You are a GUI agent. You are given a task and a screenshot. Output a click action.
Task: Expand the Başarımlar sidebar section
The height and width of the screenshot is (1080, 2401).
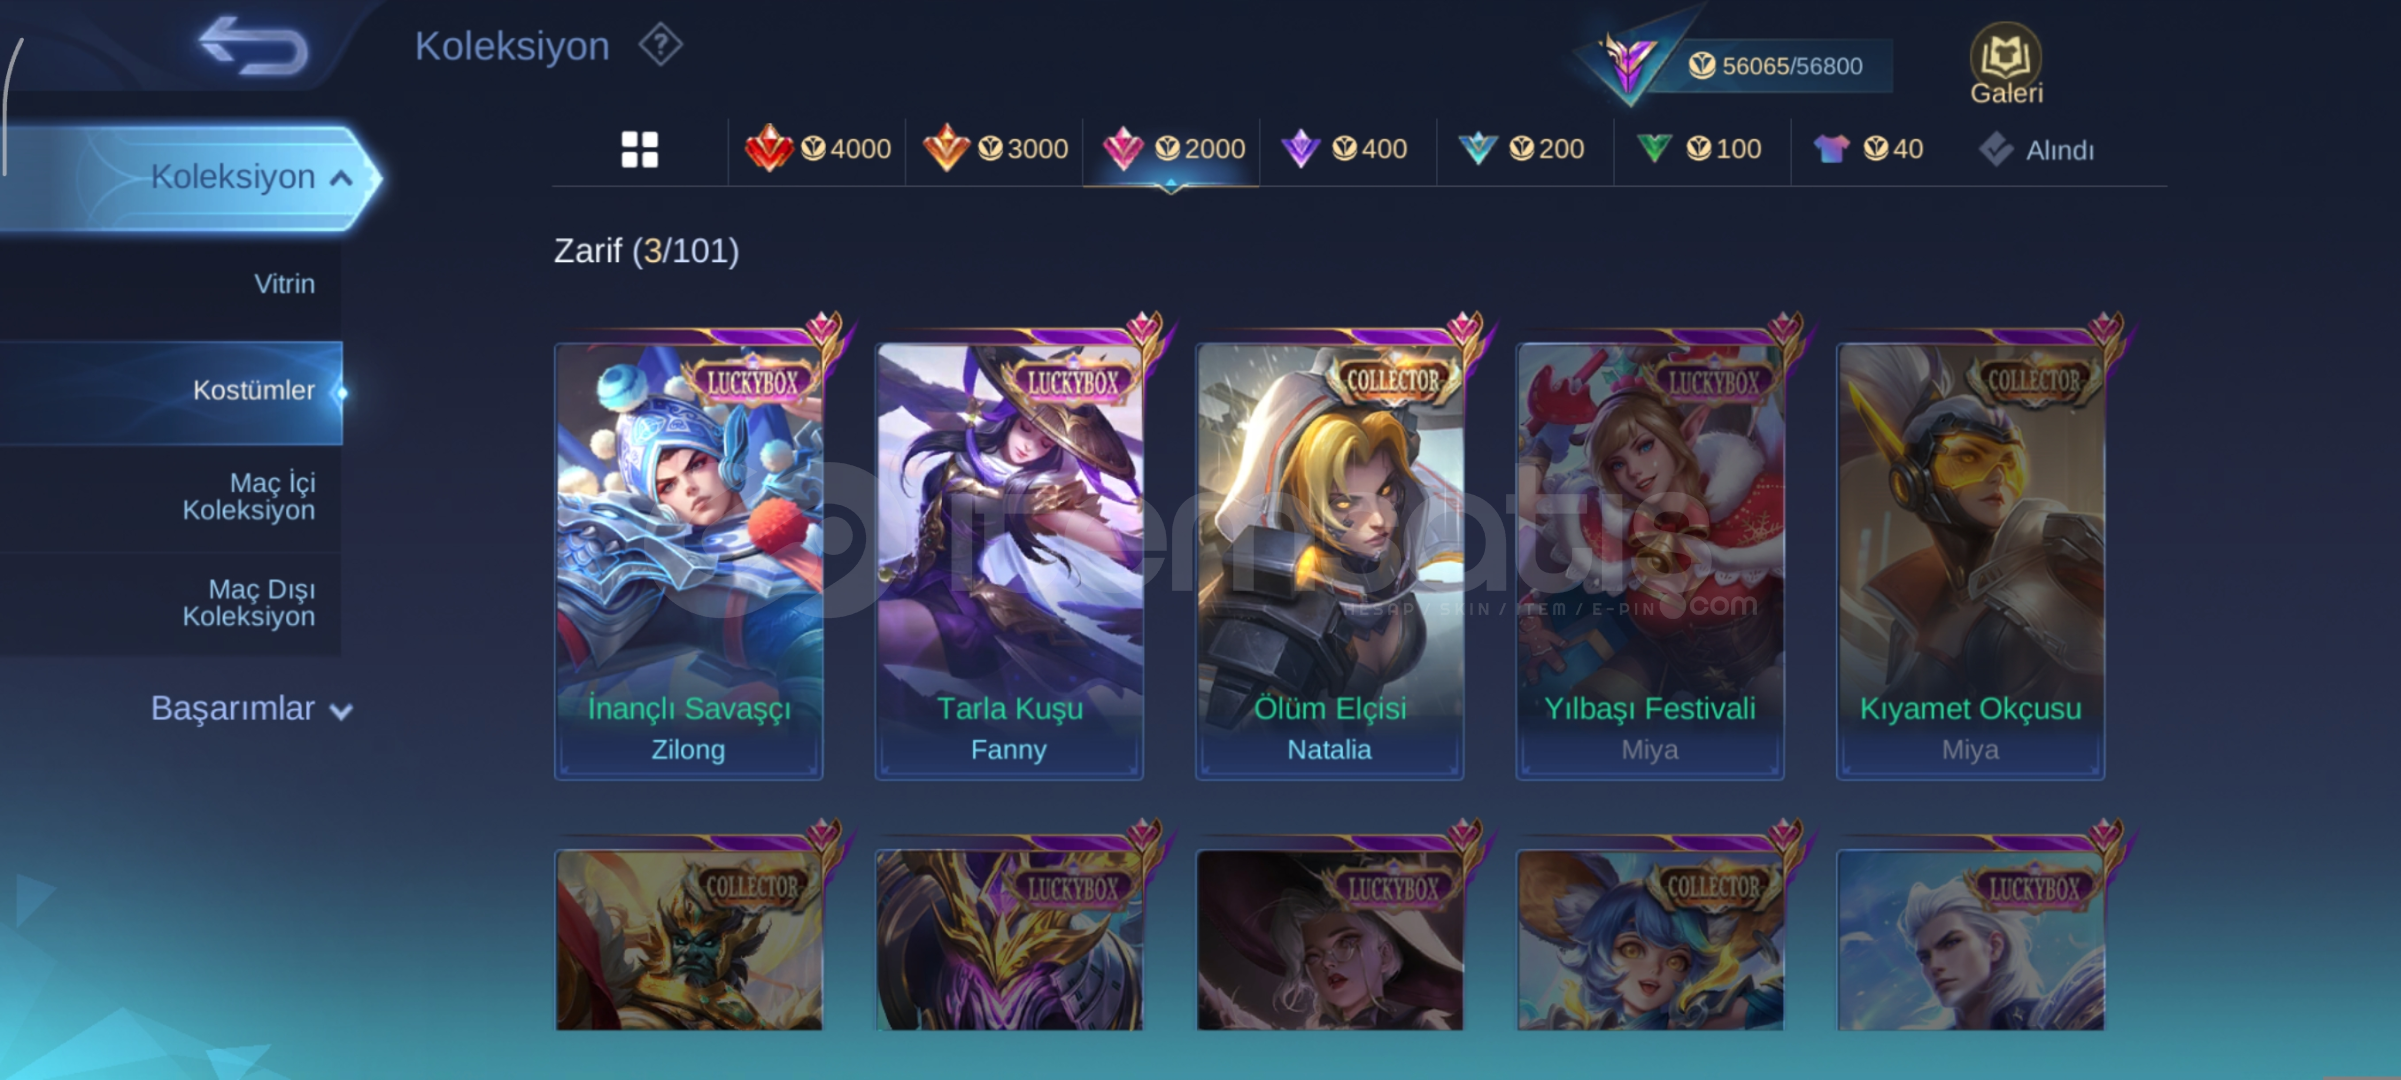pyautogui.click(x=251, y=709)
